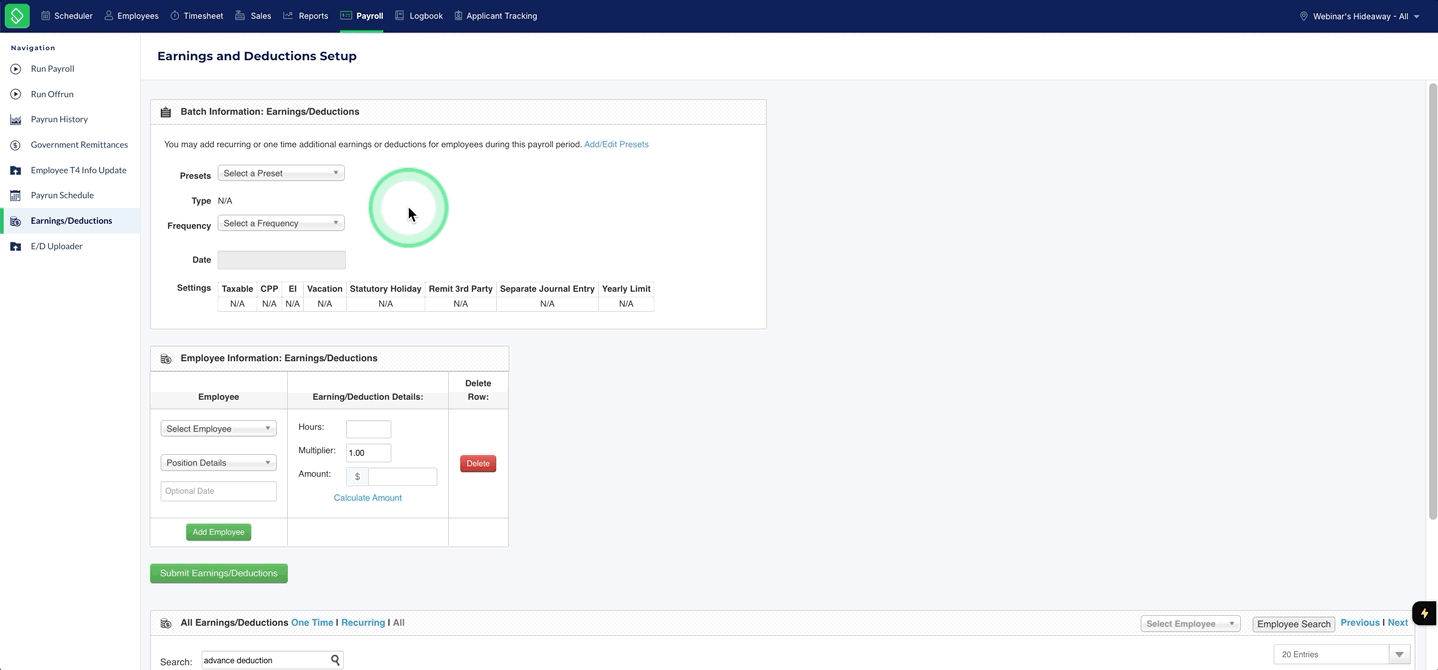Screen dimensions: 1438x670
Task: Click the Add Employee button
Action: click(218, 532)
